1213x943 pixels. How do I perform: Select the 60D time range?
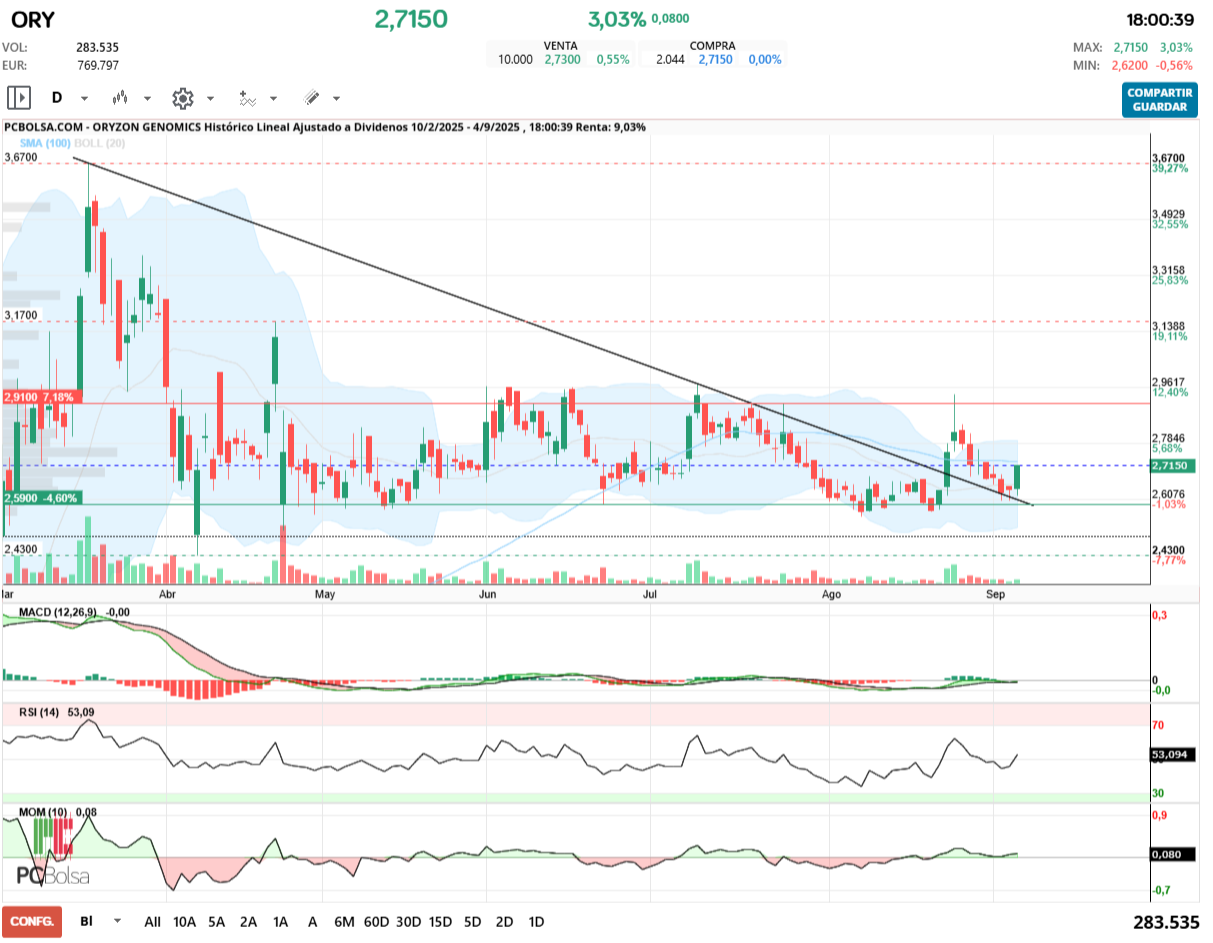[x=376, y=921]
